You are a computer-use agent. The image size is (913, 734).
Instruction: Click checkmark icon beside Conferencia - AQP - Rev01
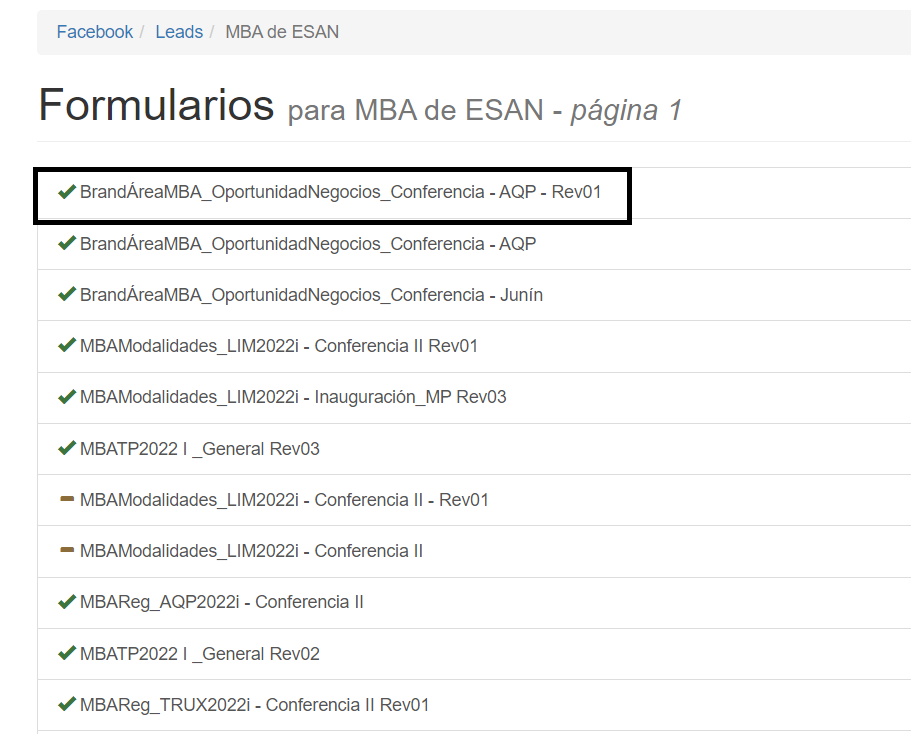pos(67,192)
